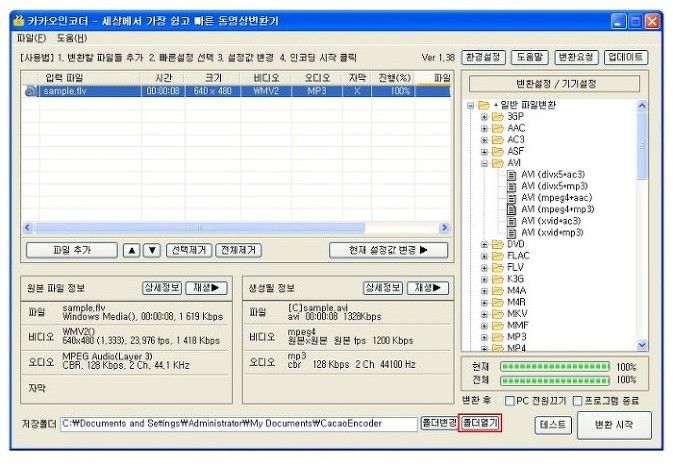Screen dimensions: 673x465
Task: Click the 변환설정 / 기기설정 header tab
Action: [555, 84]
